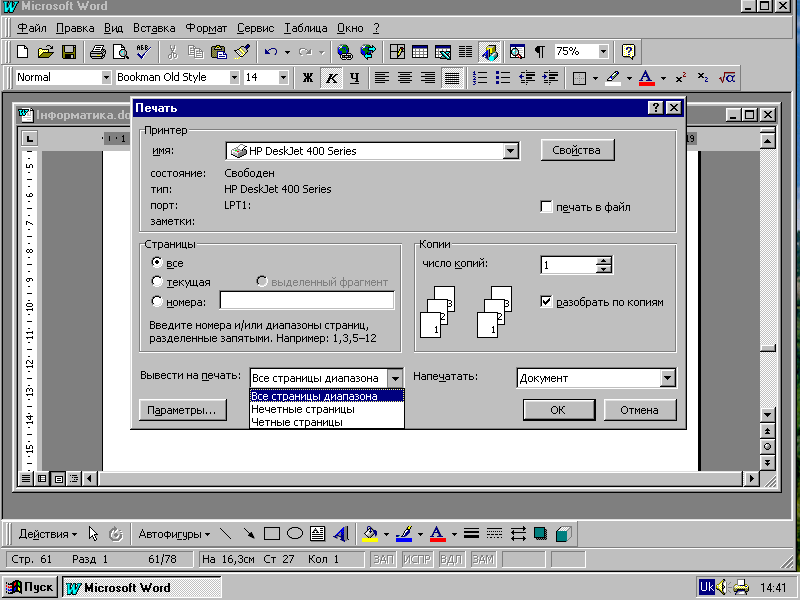Open the 75% zoom dropdown
Screen dimensions: 800x600
603,52
